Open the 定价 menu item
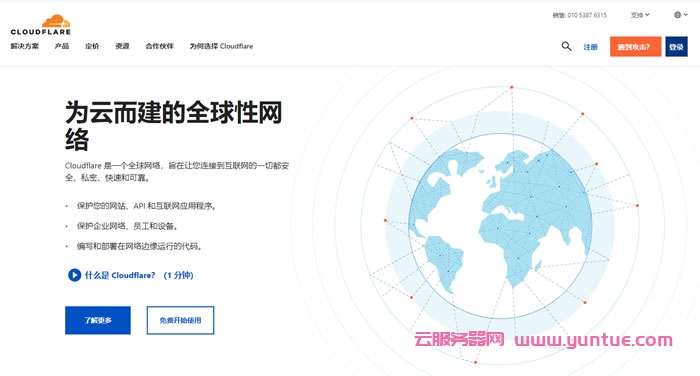The image size is (700, 376). pyautogui.click(x=92, y=46)
